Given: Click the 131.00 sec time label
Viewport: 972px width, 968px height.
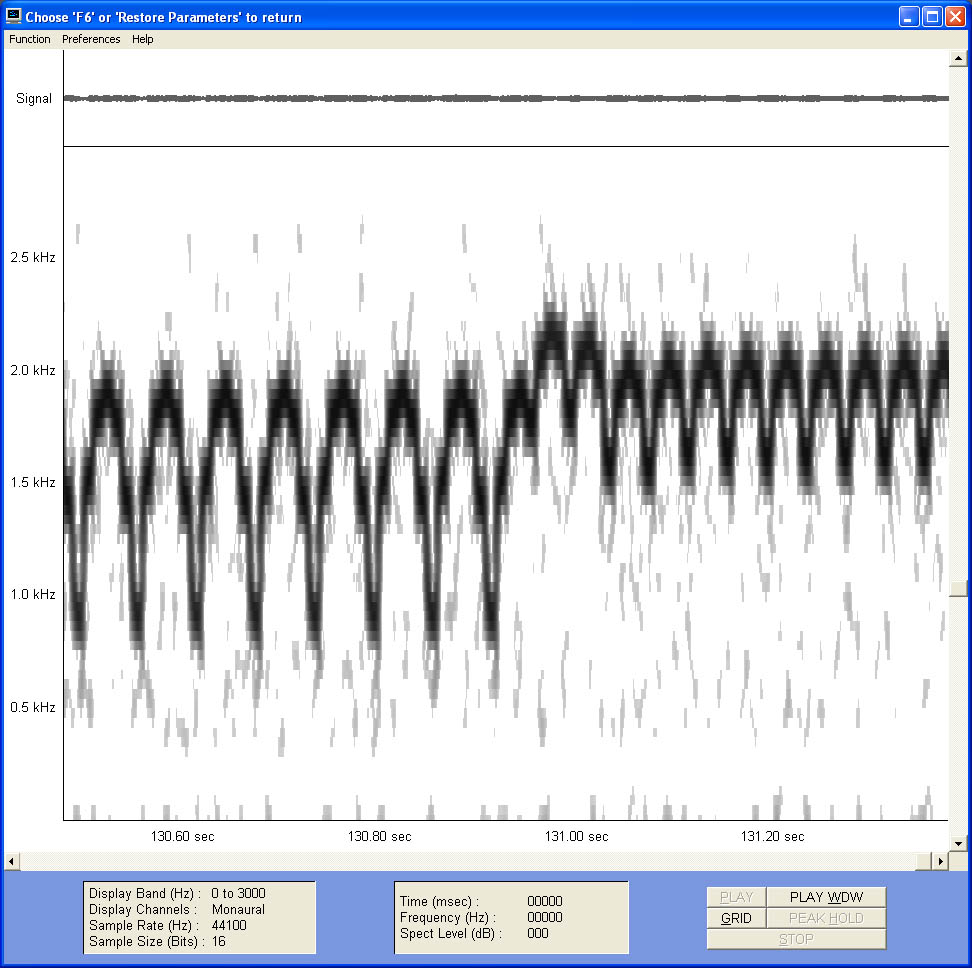Looking at the screenshot, I should 577,837.
